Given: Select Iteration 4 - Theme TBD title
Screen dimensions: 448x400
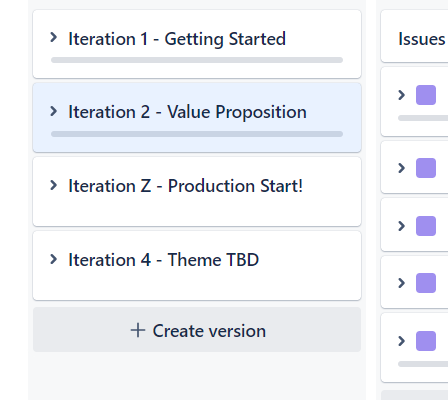Looking at the screenshot, I should click(x=164, y=260).
